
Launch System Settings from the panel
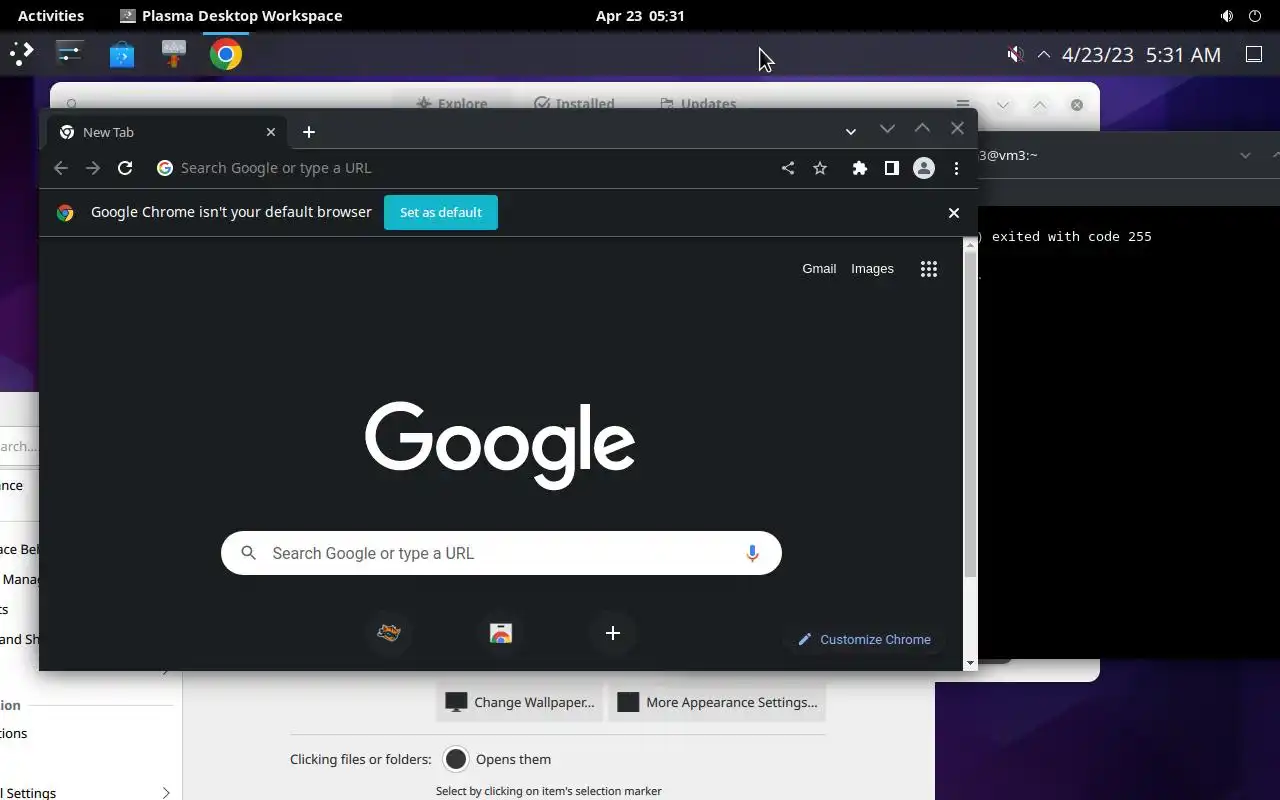pyautogui.click(x=70, y=54)
